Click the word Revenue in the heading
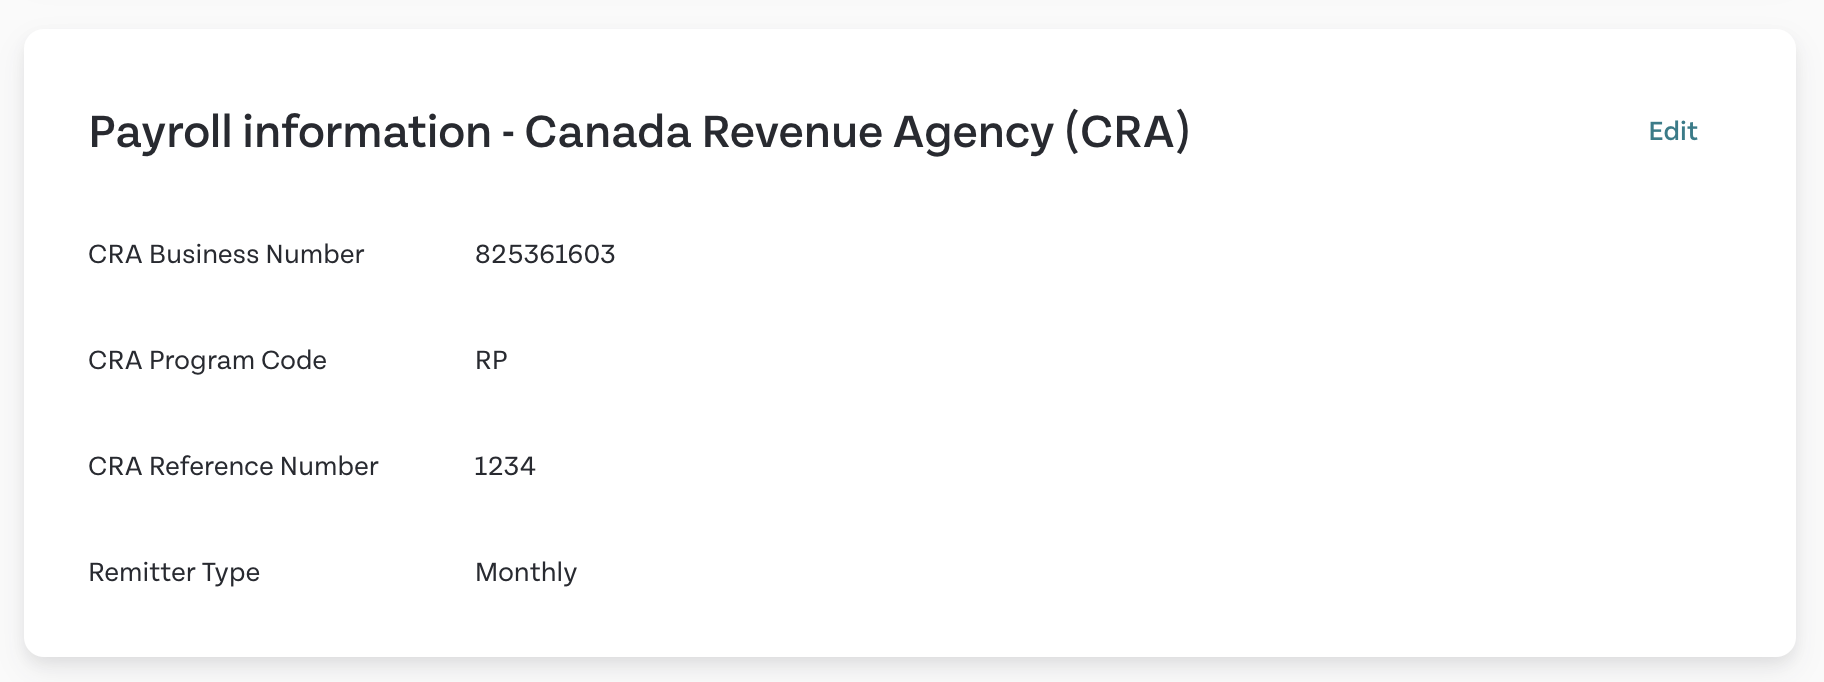This screenshot has height=682, width=1824. coord(791,132)
